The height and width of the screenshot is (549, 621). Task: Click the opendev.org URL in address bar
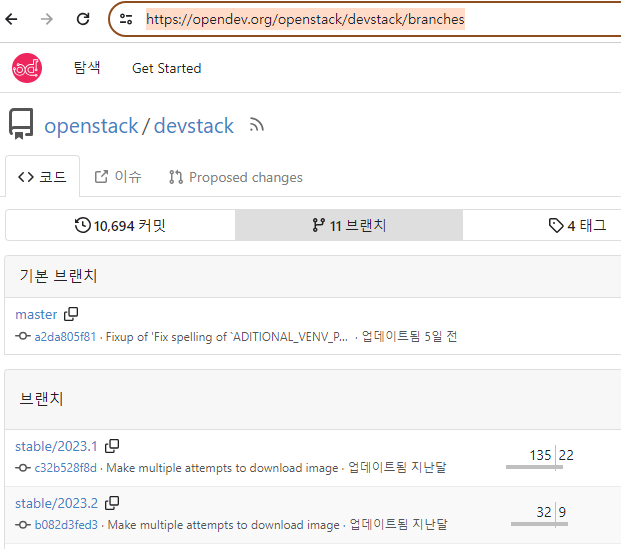click(305, 19)
